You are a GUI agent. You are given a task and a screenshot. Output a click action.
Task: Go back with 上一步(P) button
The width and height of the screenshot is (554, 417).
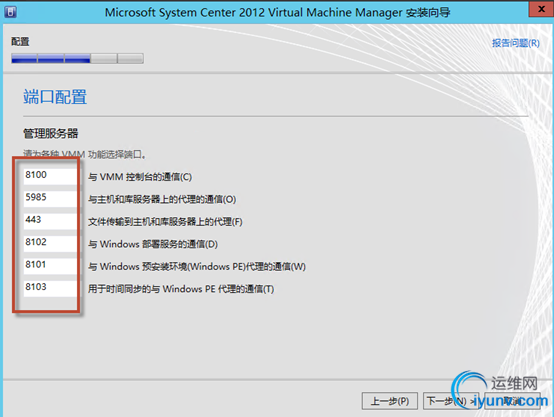tap(390, 401)
